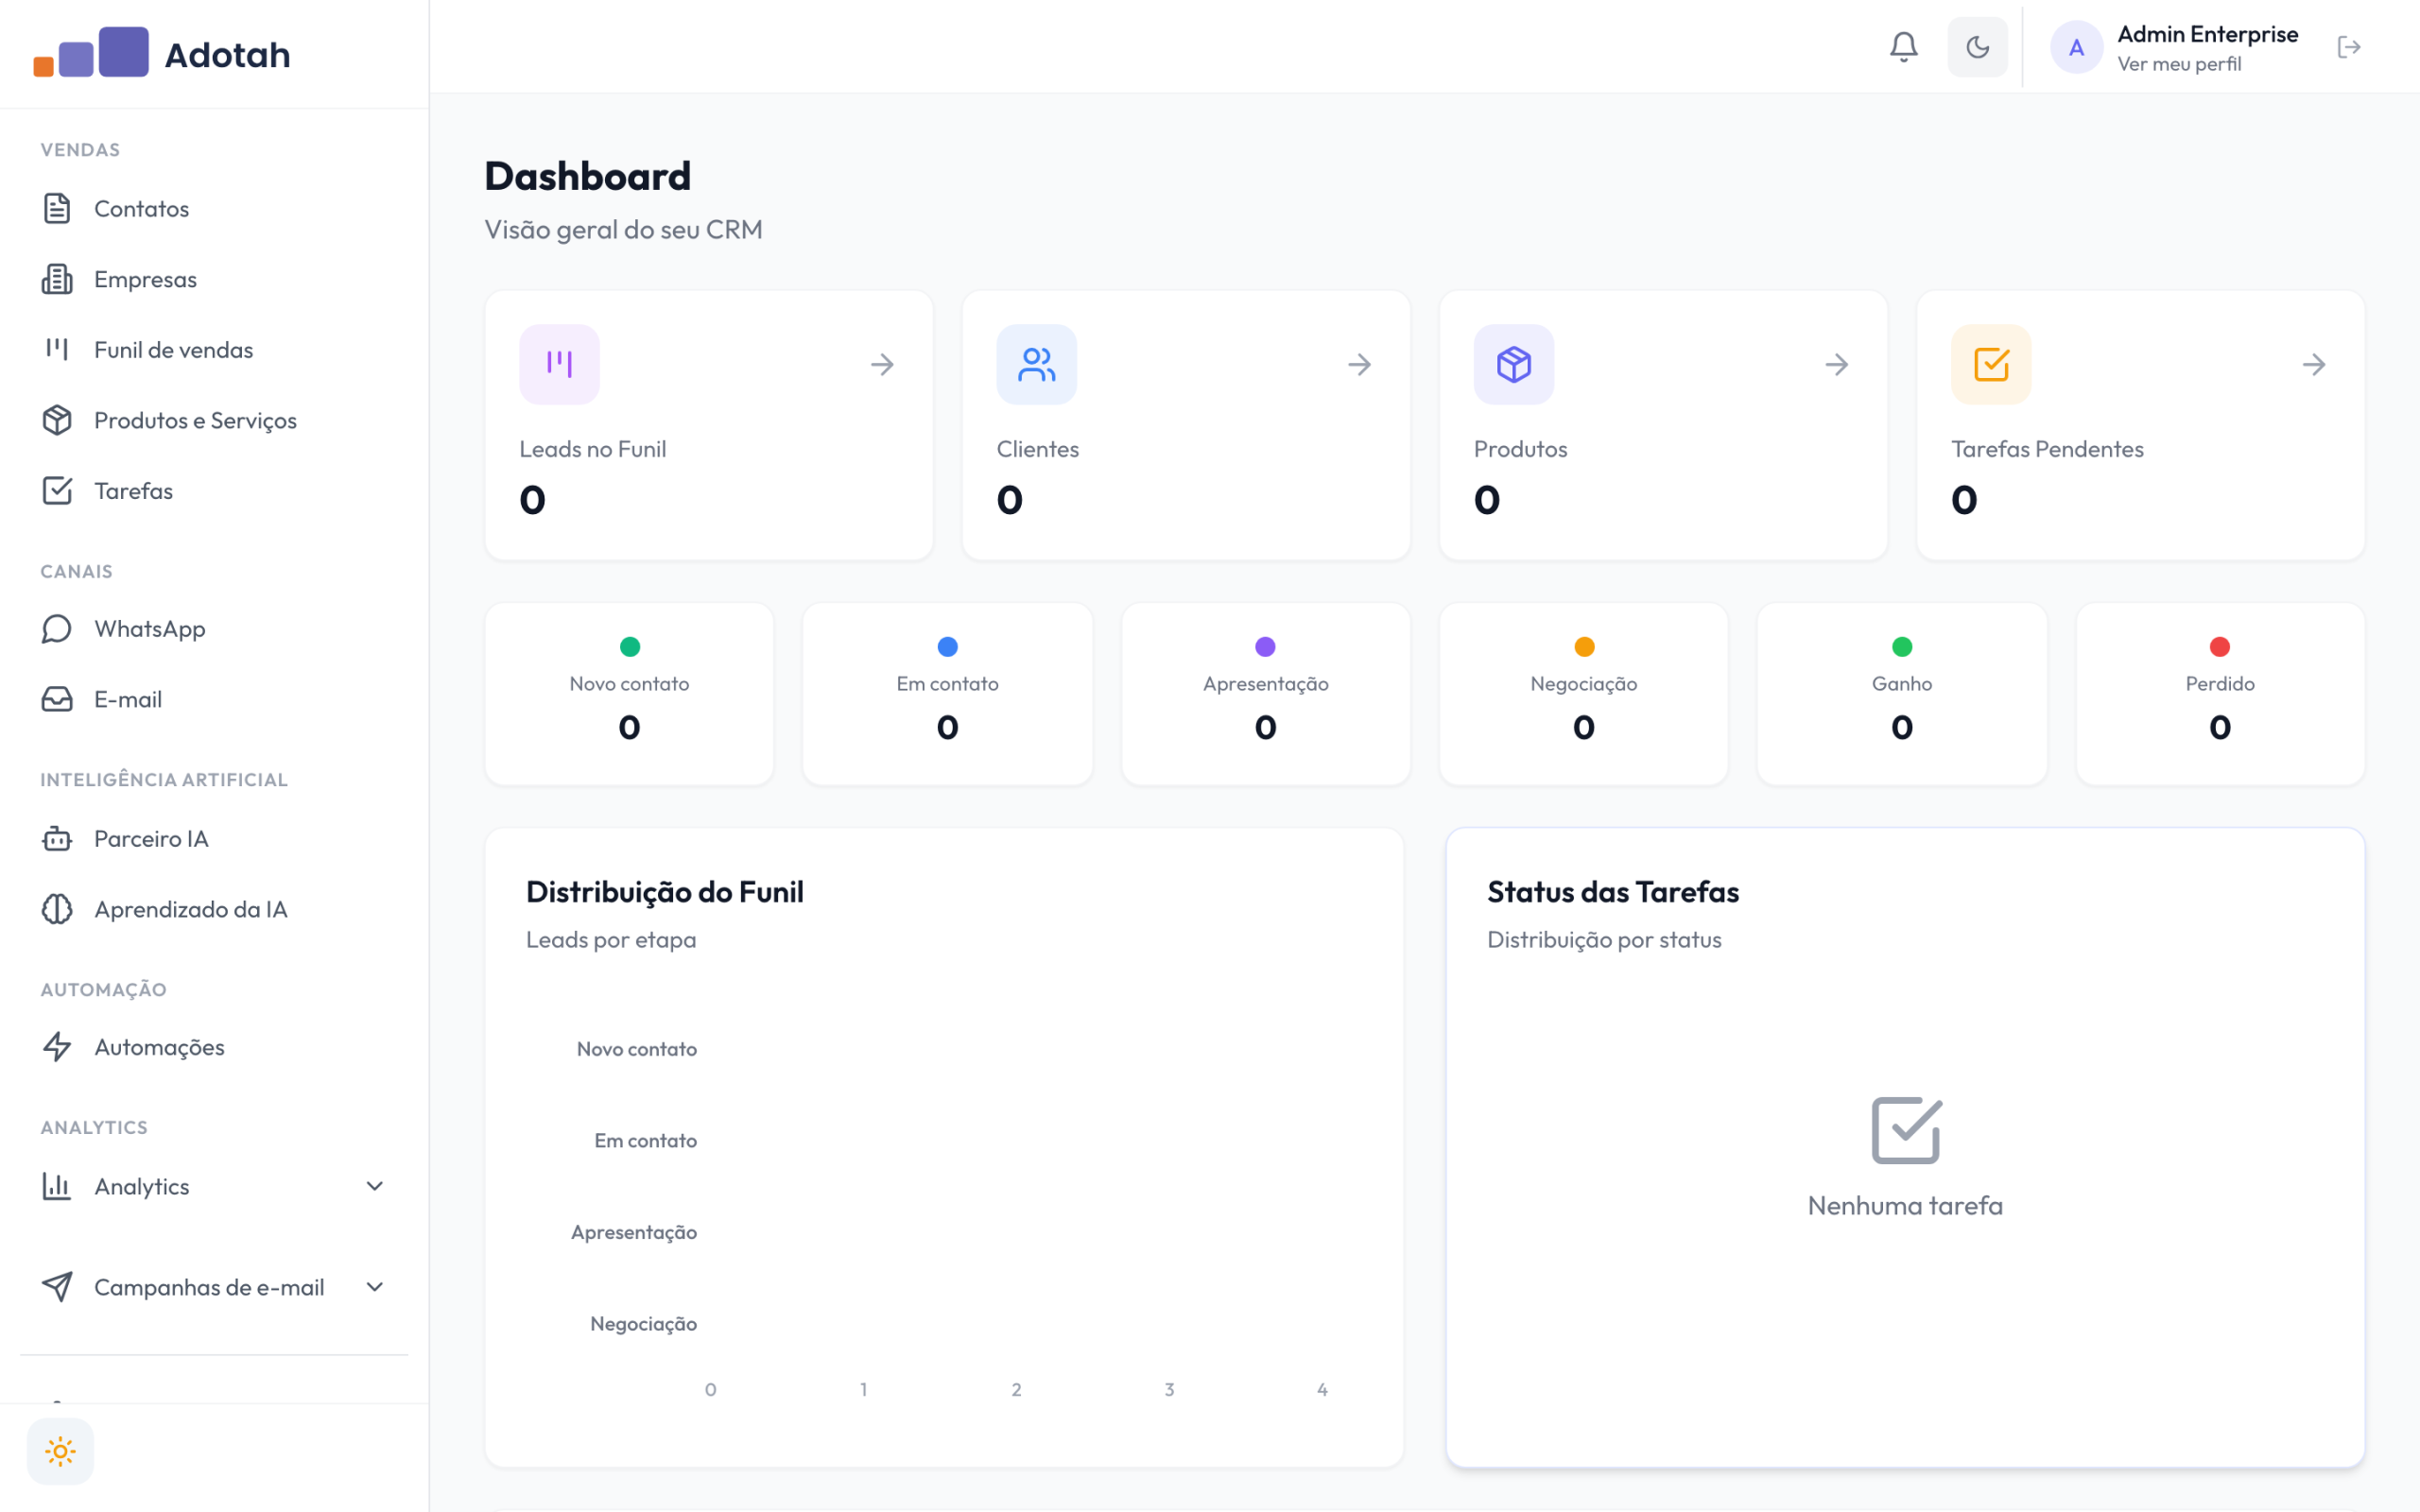This screenshot has width=2420, height=1512.
Task: Select Campanhas de e-mail paper plane icon
Action: click(57, 1286)
